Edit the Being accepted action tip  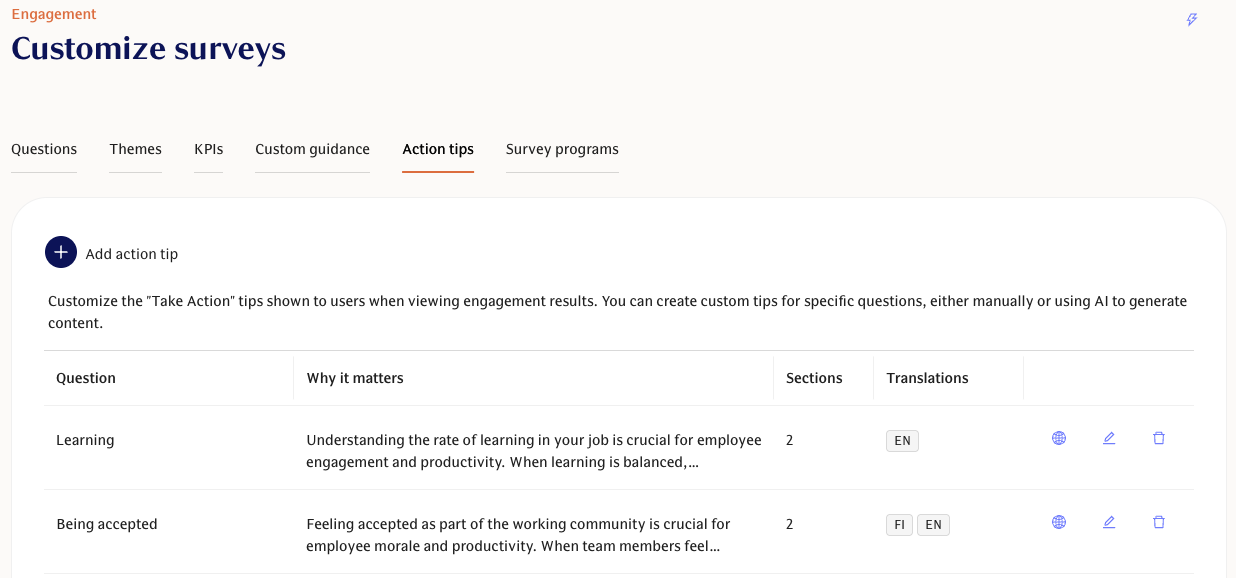[1109, 522]
